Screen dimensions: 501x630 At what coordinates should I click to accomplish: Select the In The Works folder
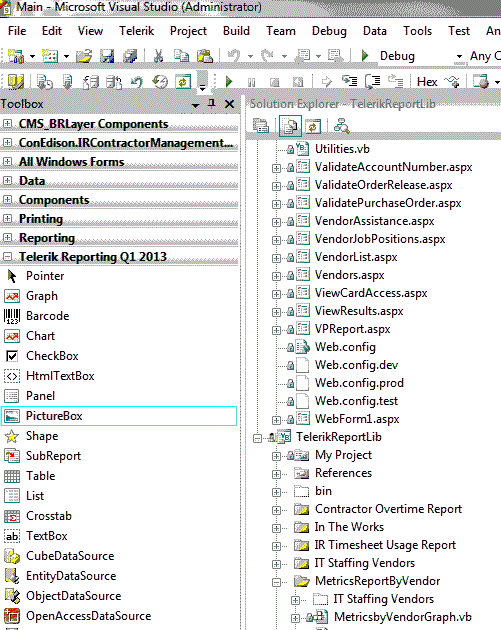[x=349, y=527]
